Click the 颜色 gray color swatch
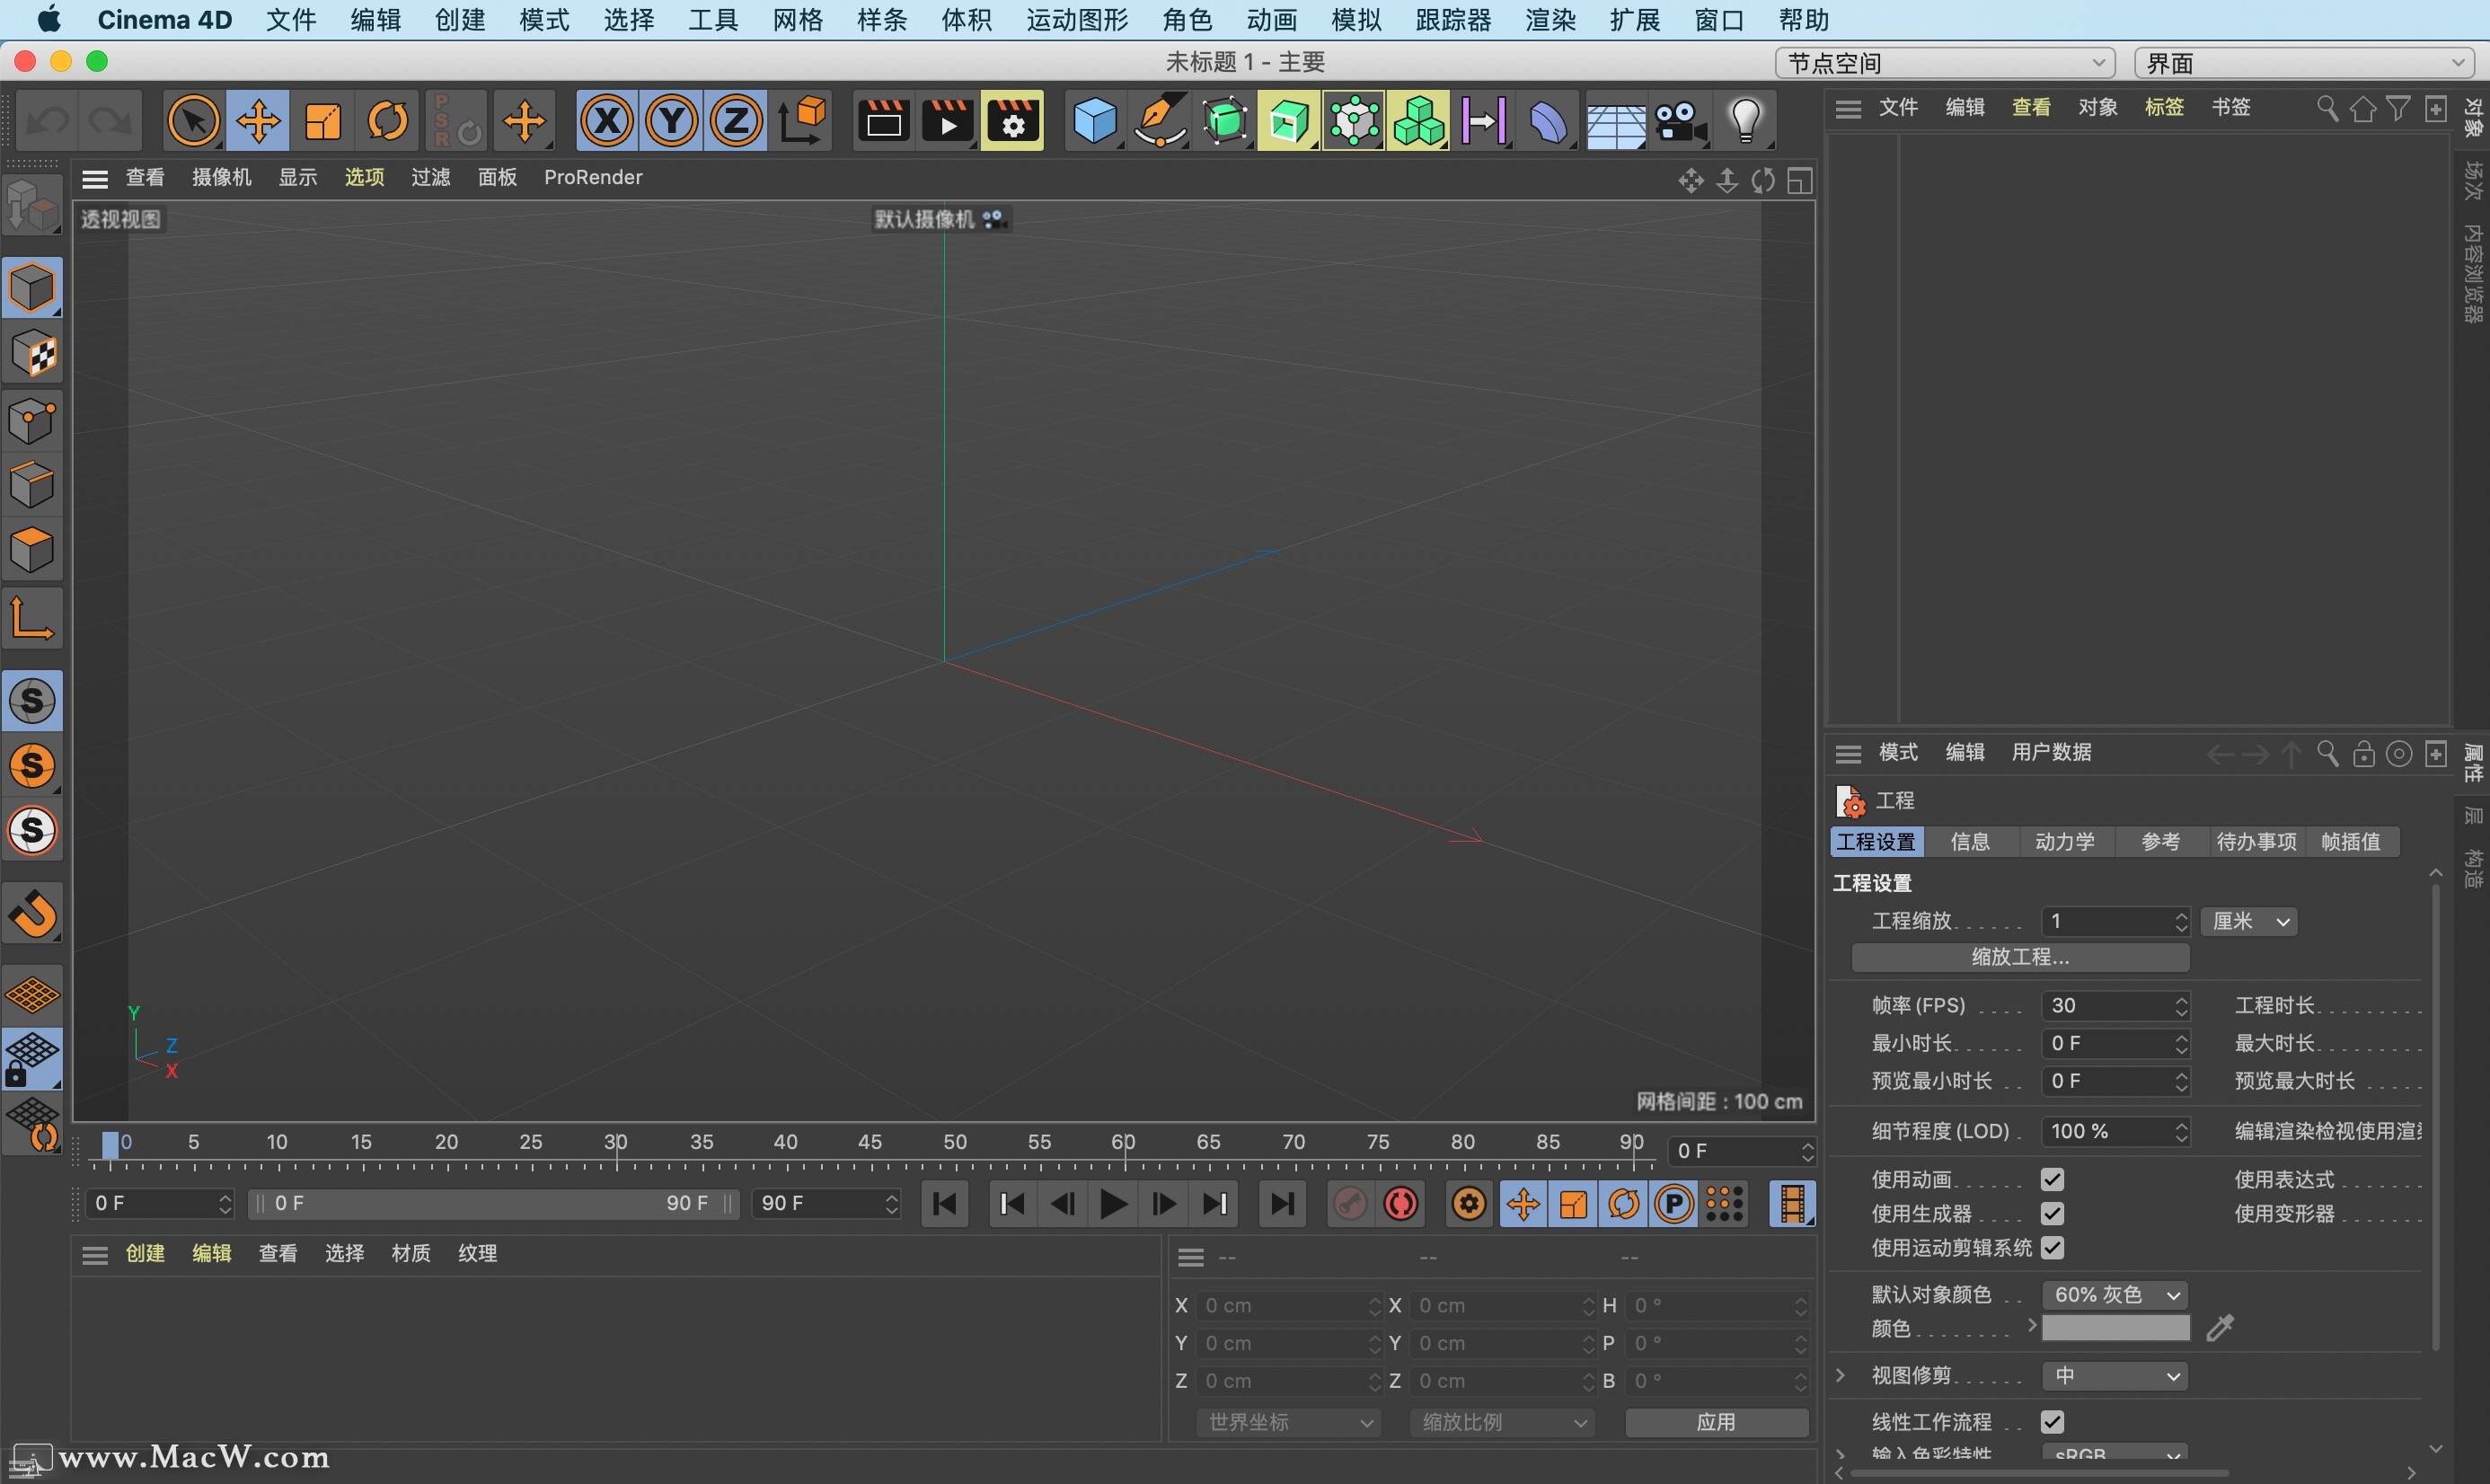This screenshot has width=2490, height=1484. click(2115, 1328)
